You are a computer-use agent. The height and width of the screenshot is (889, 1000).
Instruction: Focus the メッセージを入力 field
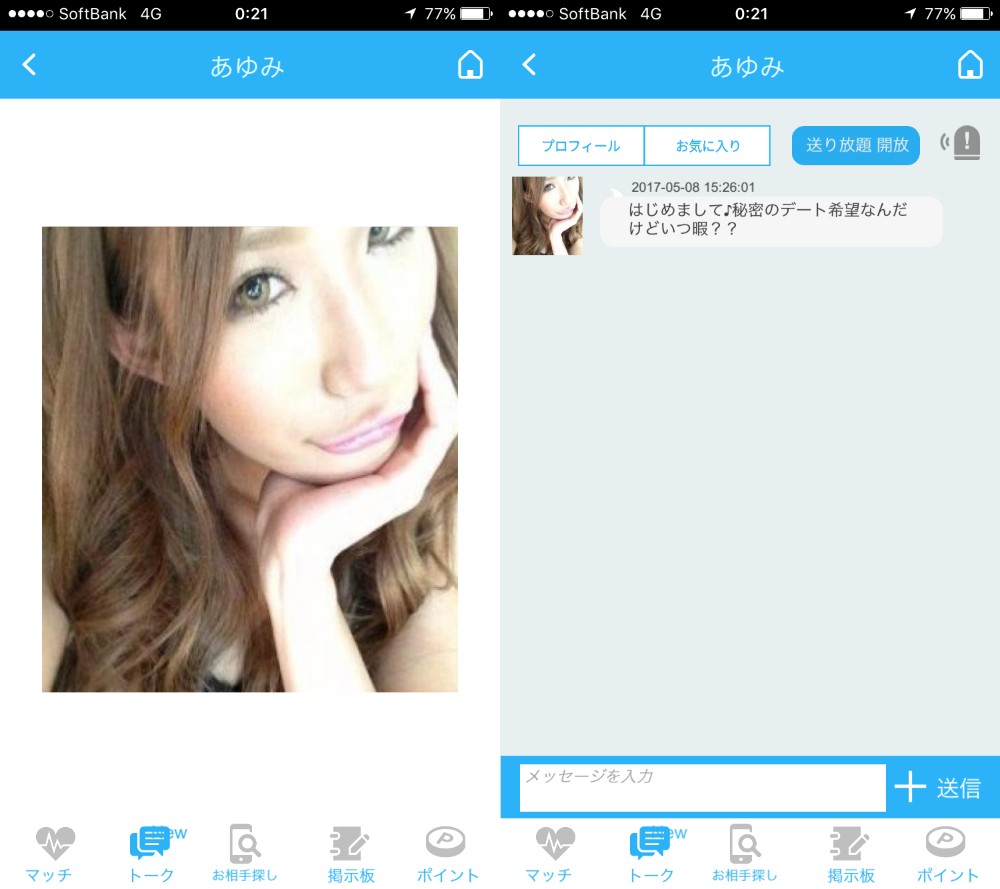(702, 788)
